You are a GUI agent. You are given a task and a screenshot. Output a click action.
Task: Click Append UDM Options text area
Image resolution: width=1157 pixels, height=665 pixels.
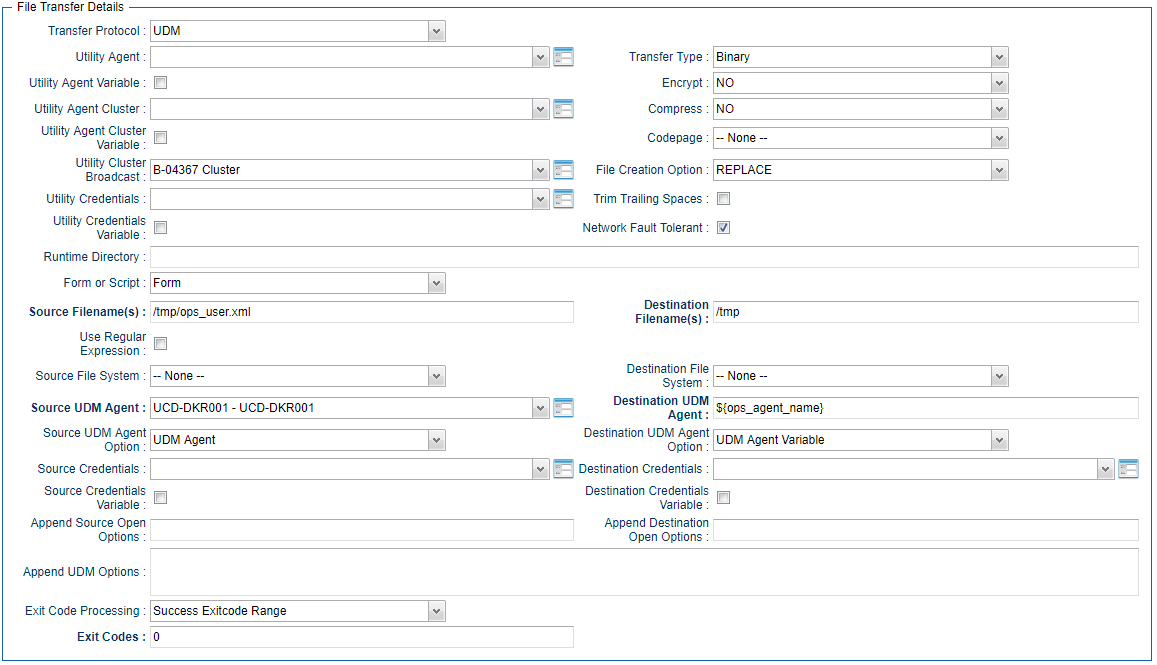643,572
